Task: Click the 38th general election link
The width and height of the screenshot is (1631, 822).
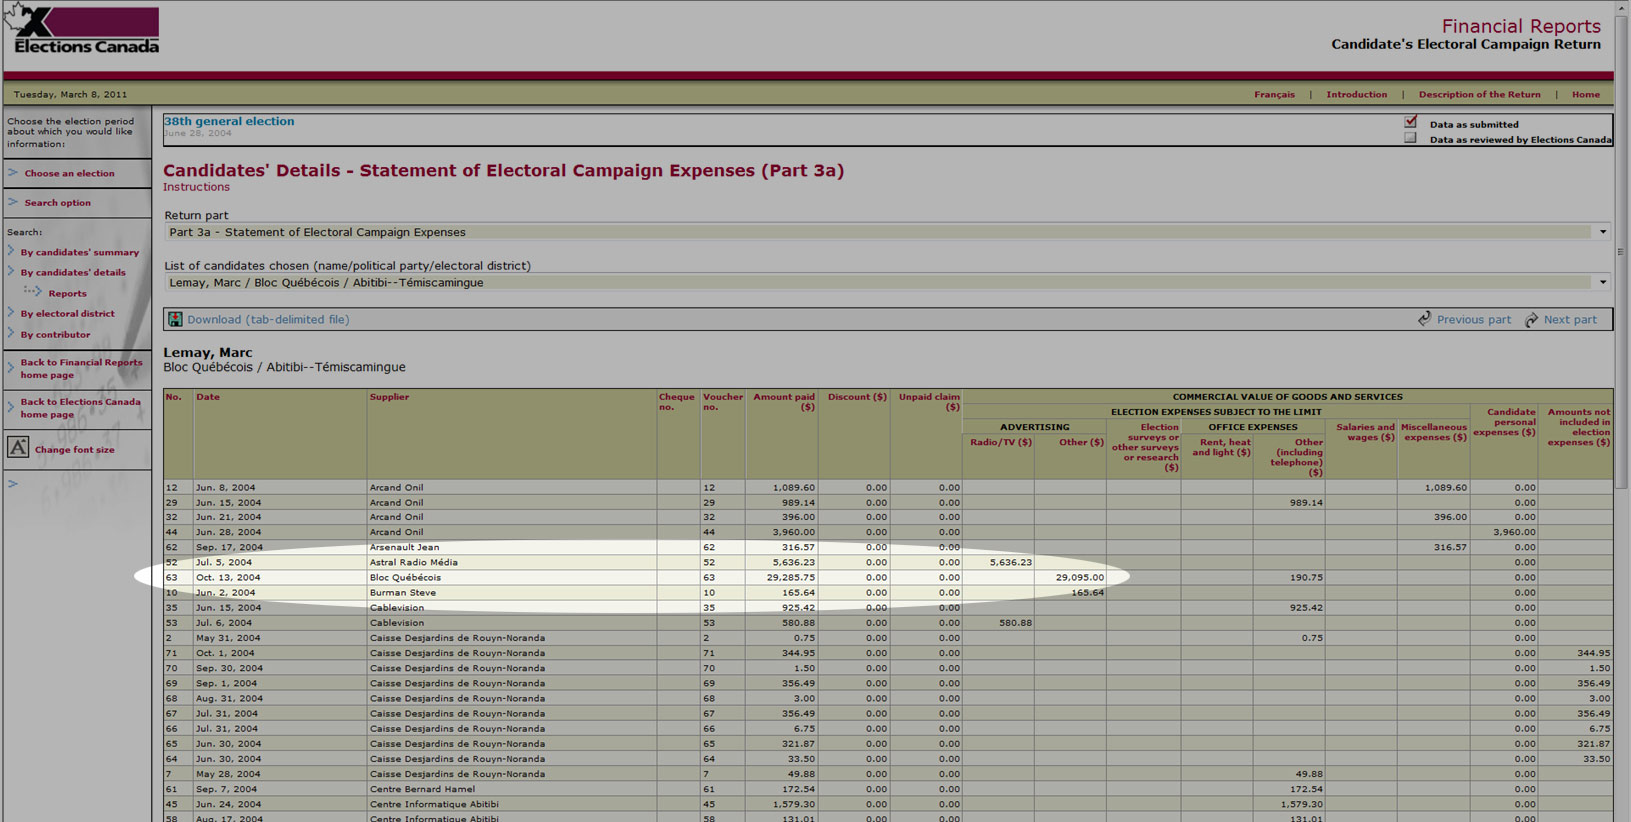Action: tap(229, 121)
